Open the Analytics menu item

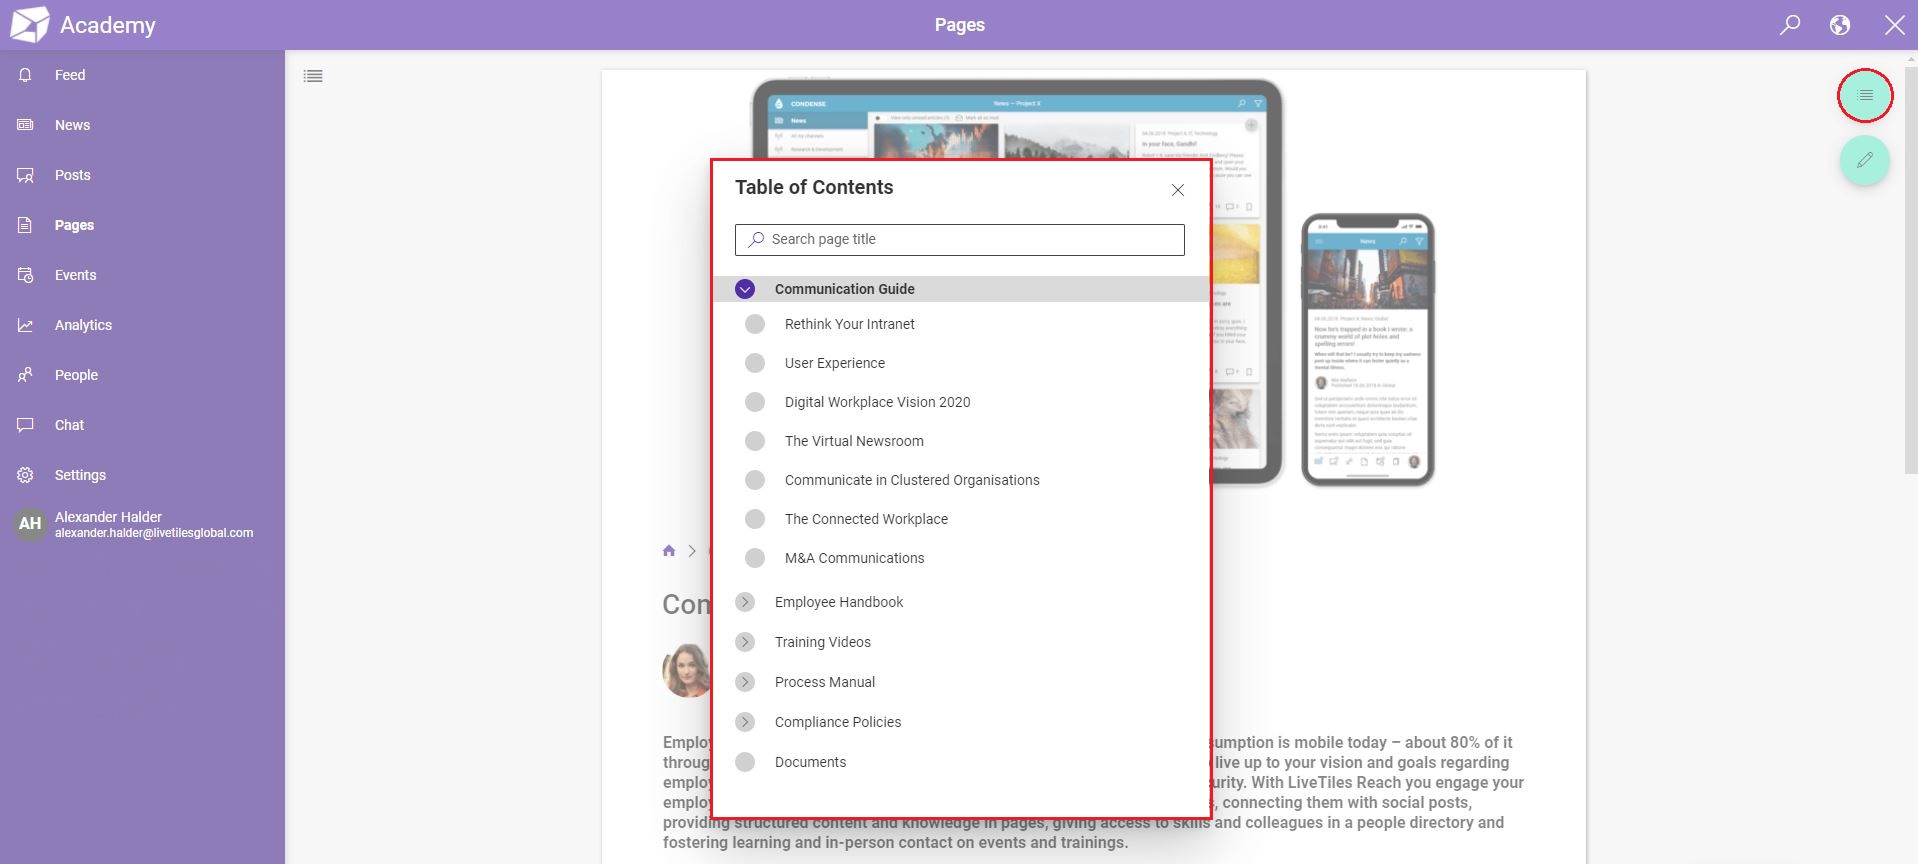click(x=83, y=325)
